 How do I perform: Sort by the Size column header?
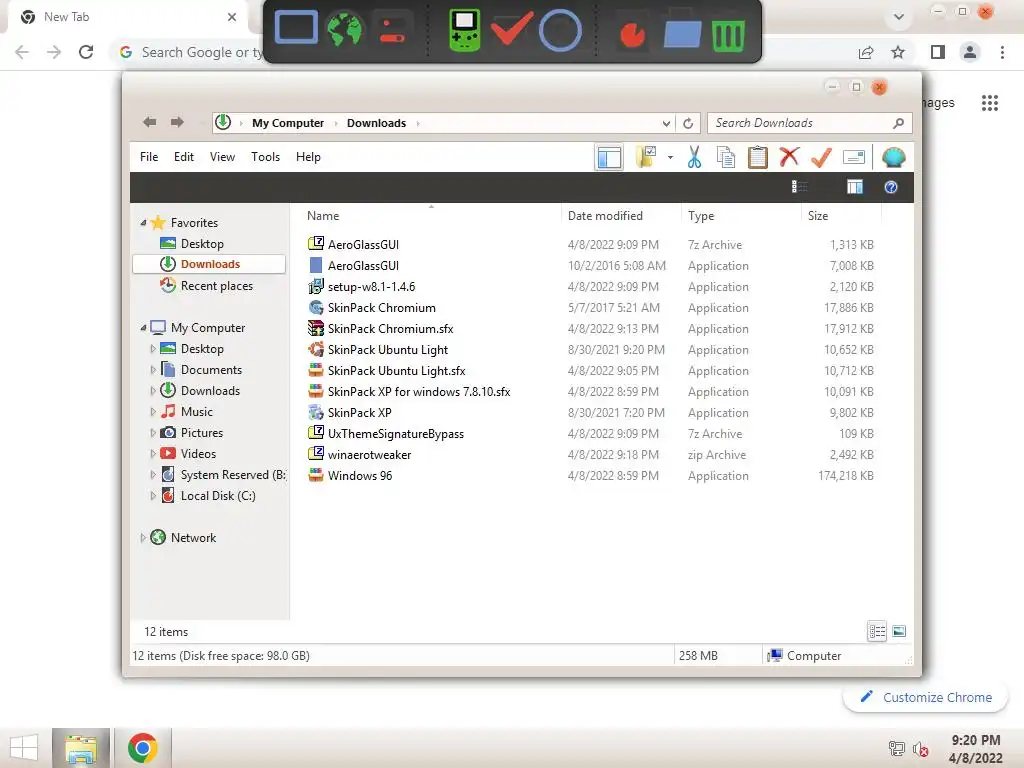tap(818, 216)
